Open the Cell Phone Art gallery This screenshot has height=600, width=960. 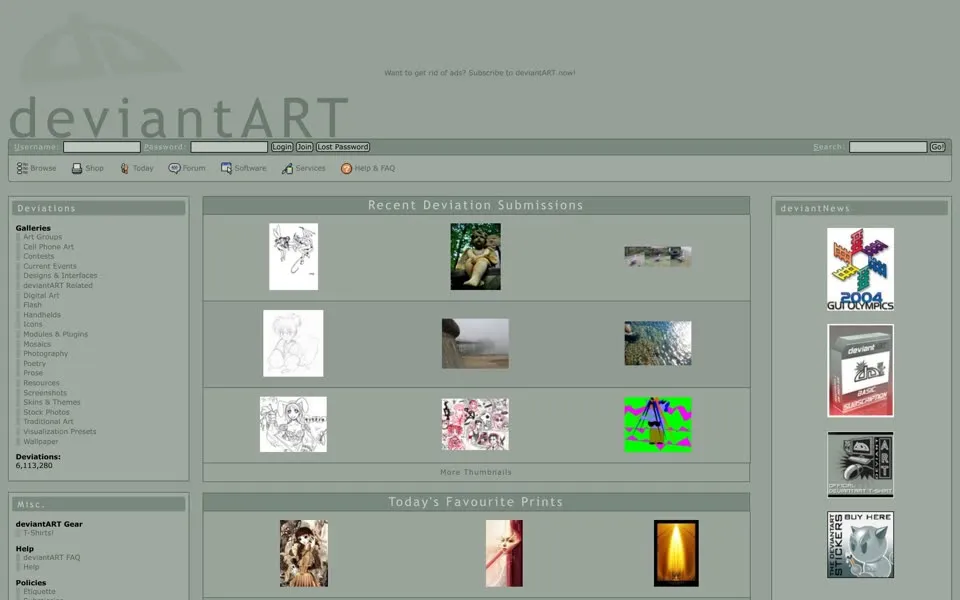pyautogui.click(x=48, y=247)
